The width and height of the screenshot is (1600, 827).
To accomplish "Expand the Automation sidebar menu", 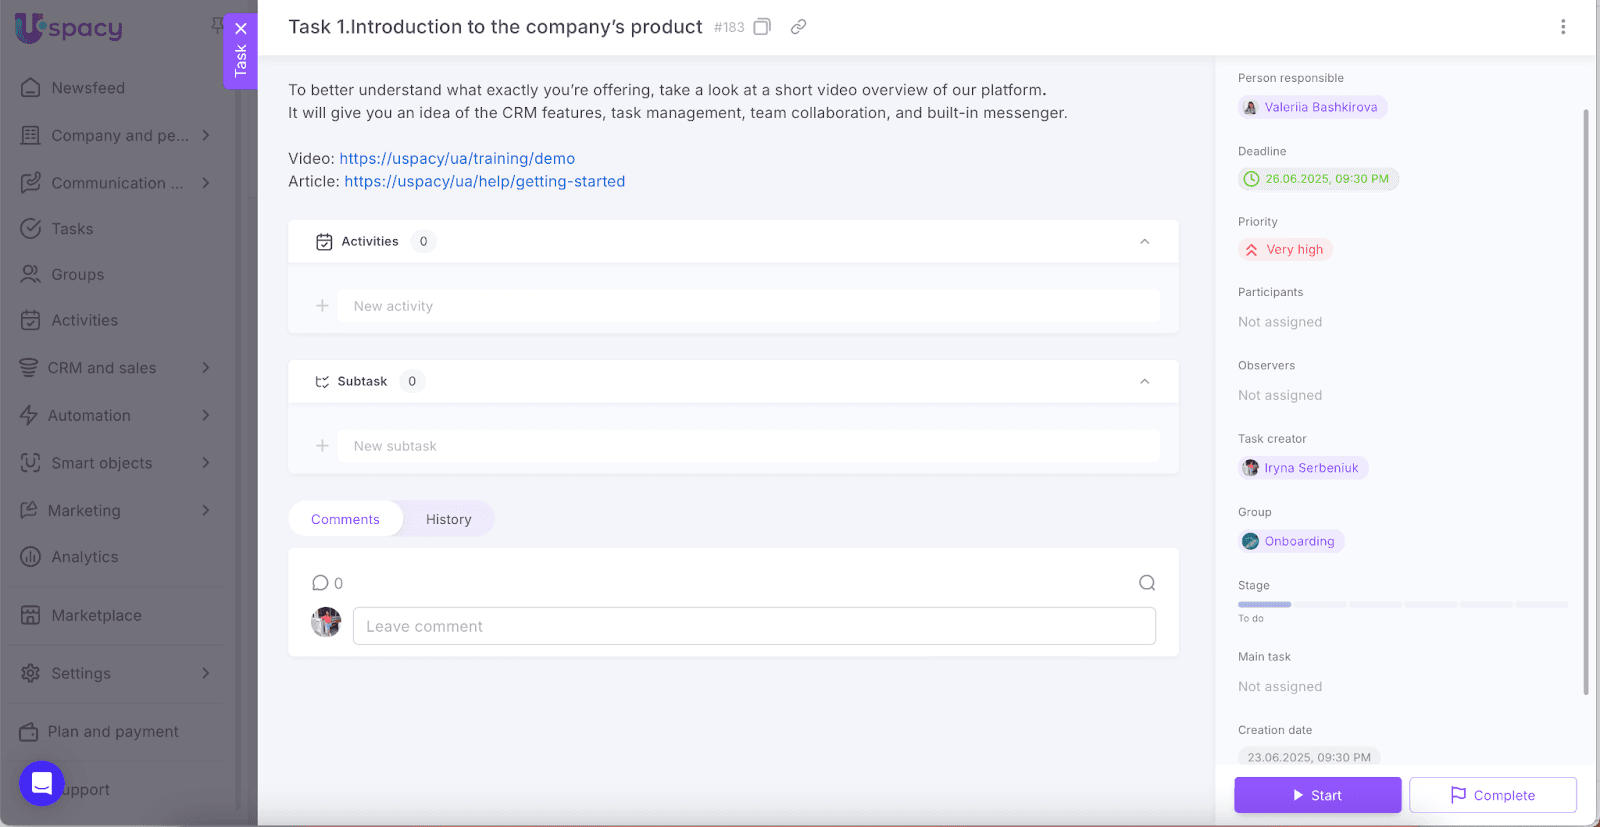I will point(205,415).
